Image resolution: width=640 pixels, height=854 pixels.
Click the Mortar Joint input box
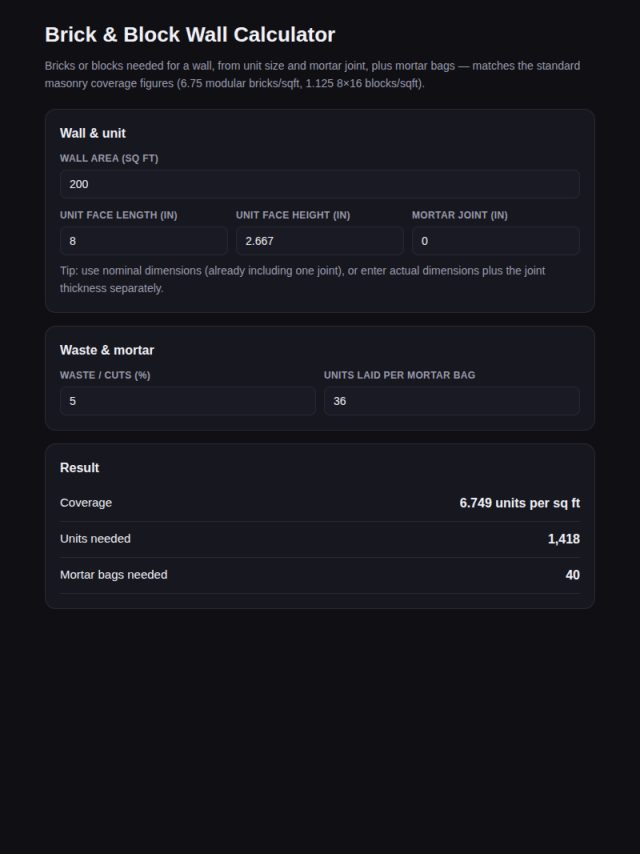tap(496, 241)
